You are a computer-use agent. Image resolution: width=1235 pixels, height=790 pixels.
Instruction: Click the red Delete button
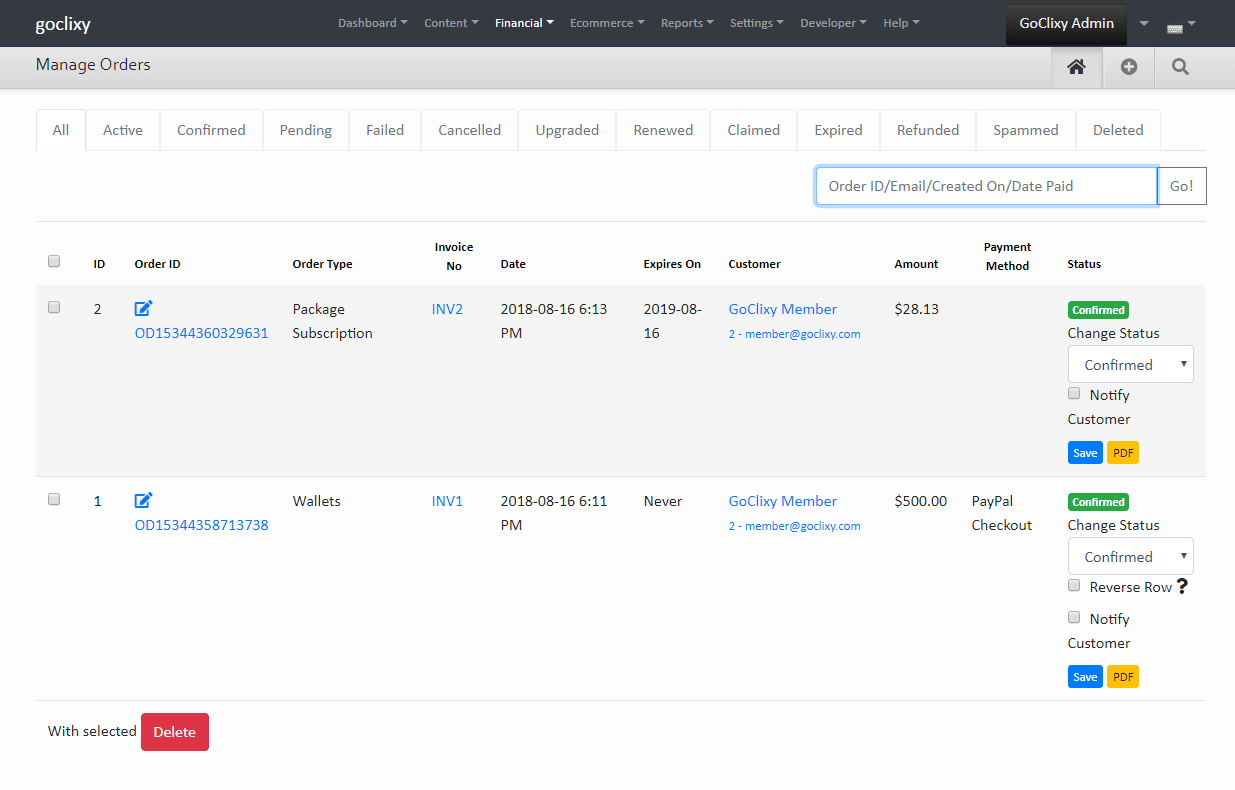175,732
